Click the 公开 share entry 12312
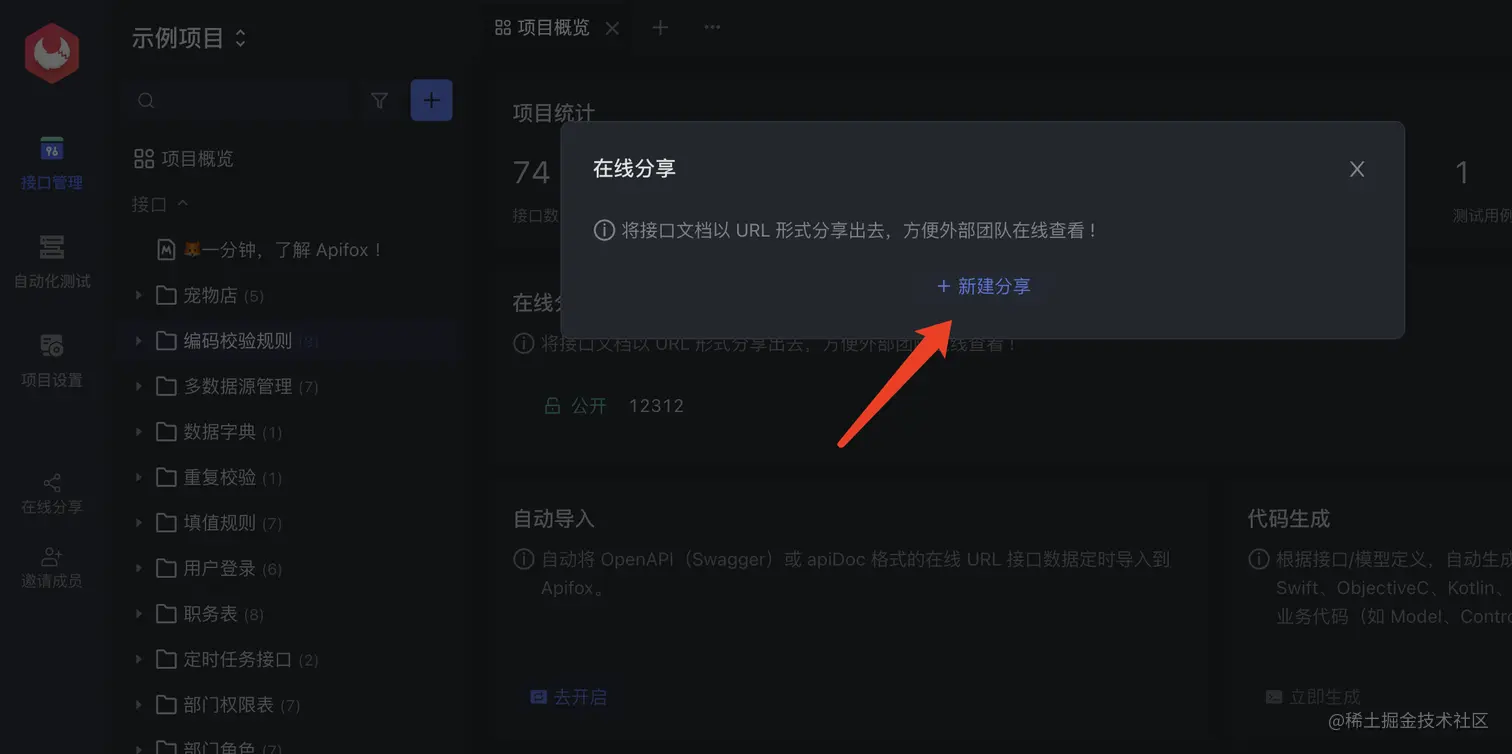This screenshot has width=1512, height=754. click(x=614, y=406)
